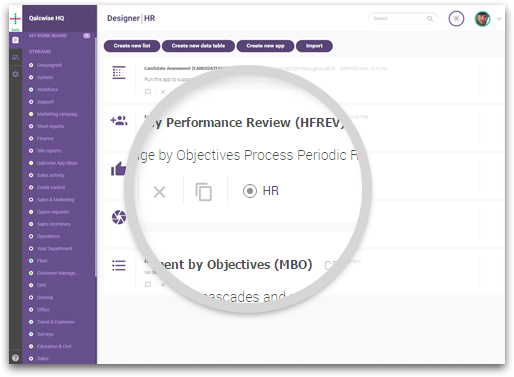Click the X delete icon in magnified view
The image size is (514, 377).
(x=159, y=192)
